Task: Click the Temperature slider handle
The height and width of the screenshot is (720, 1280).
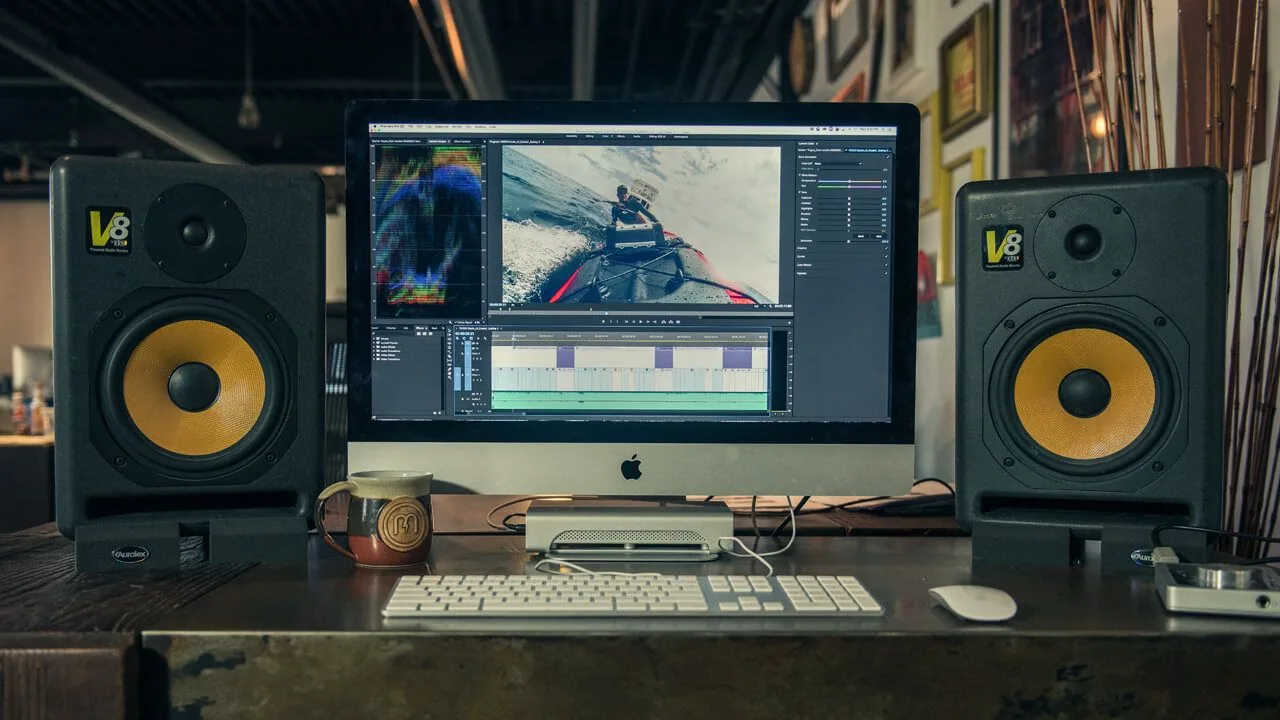Action: click(849, 179)
